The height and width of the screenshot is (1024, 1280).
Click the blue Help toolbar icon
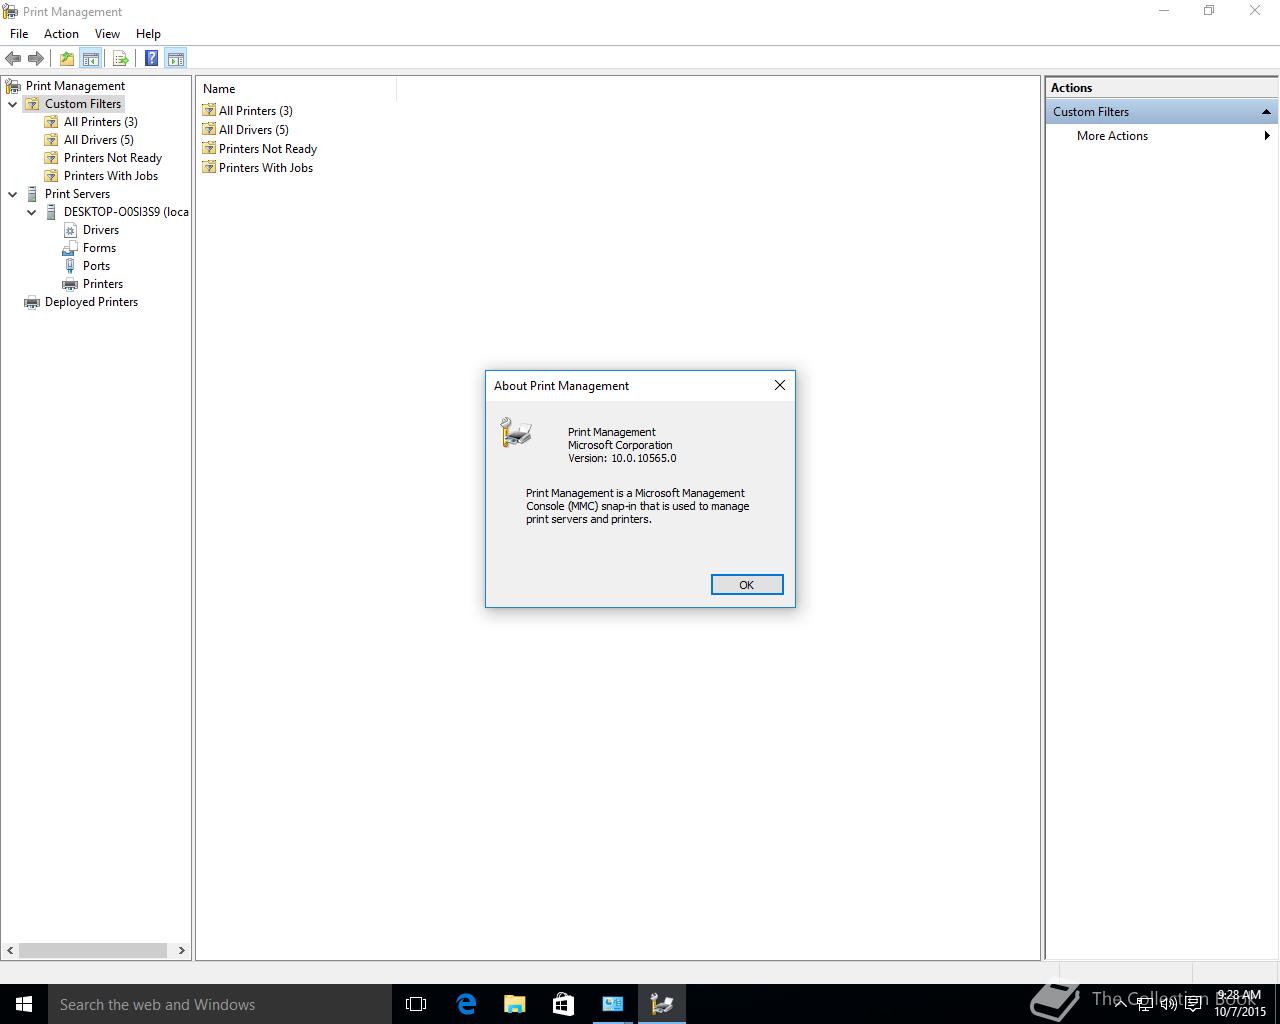tap(151, 58)
